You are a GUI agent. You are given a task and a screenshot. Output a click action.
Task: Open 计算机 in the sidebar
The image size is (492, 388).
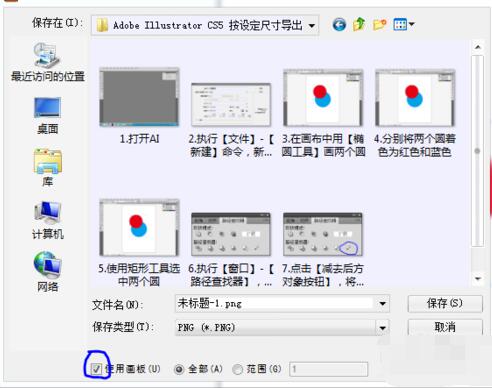(x=48, y=220)
